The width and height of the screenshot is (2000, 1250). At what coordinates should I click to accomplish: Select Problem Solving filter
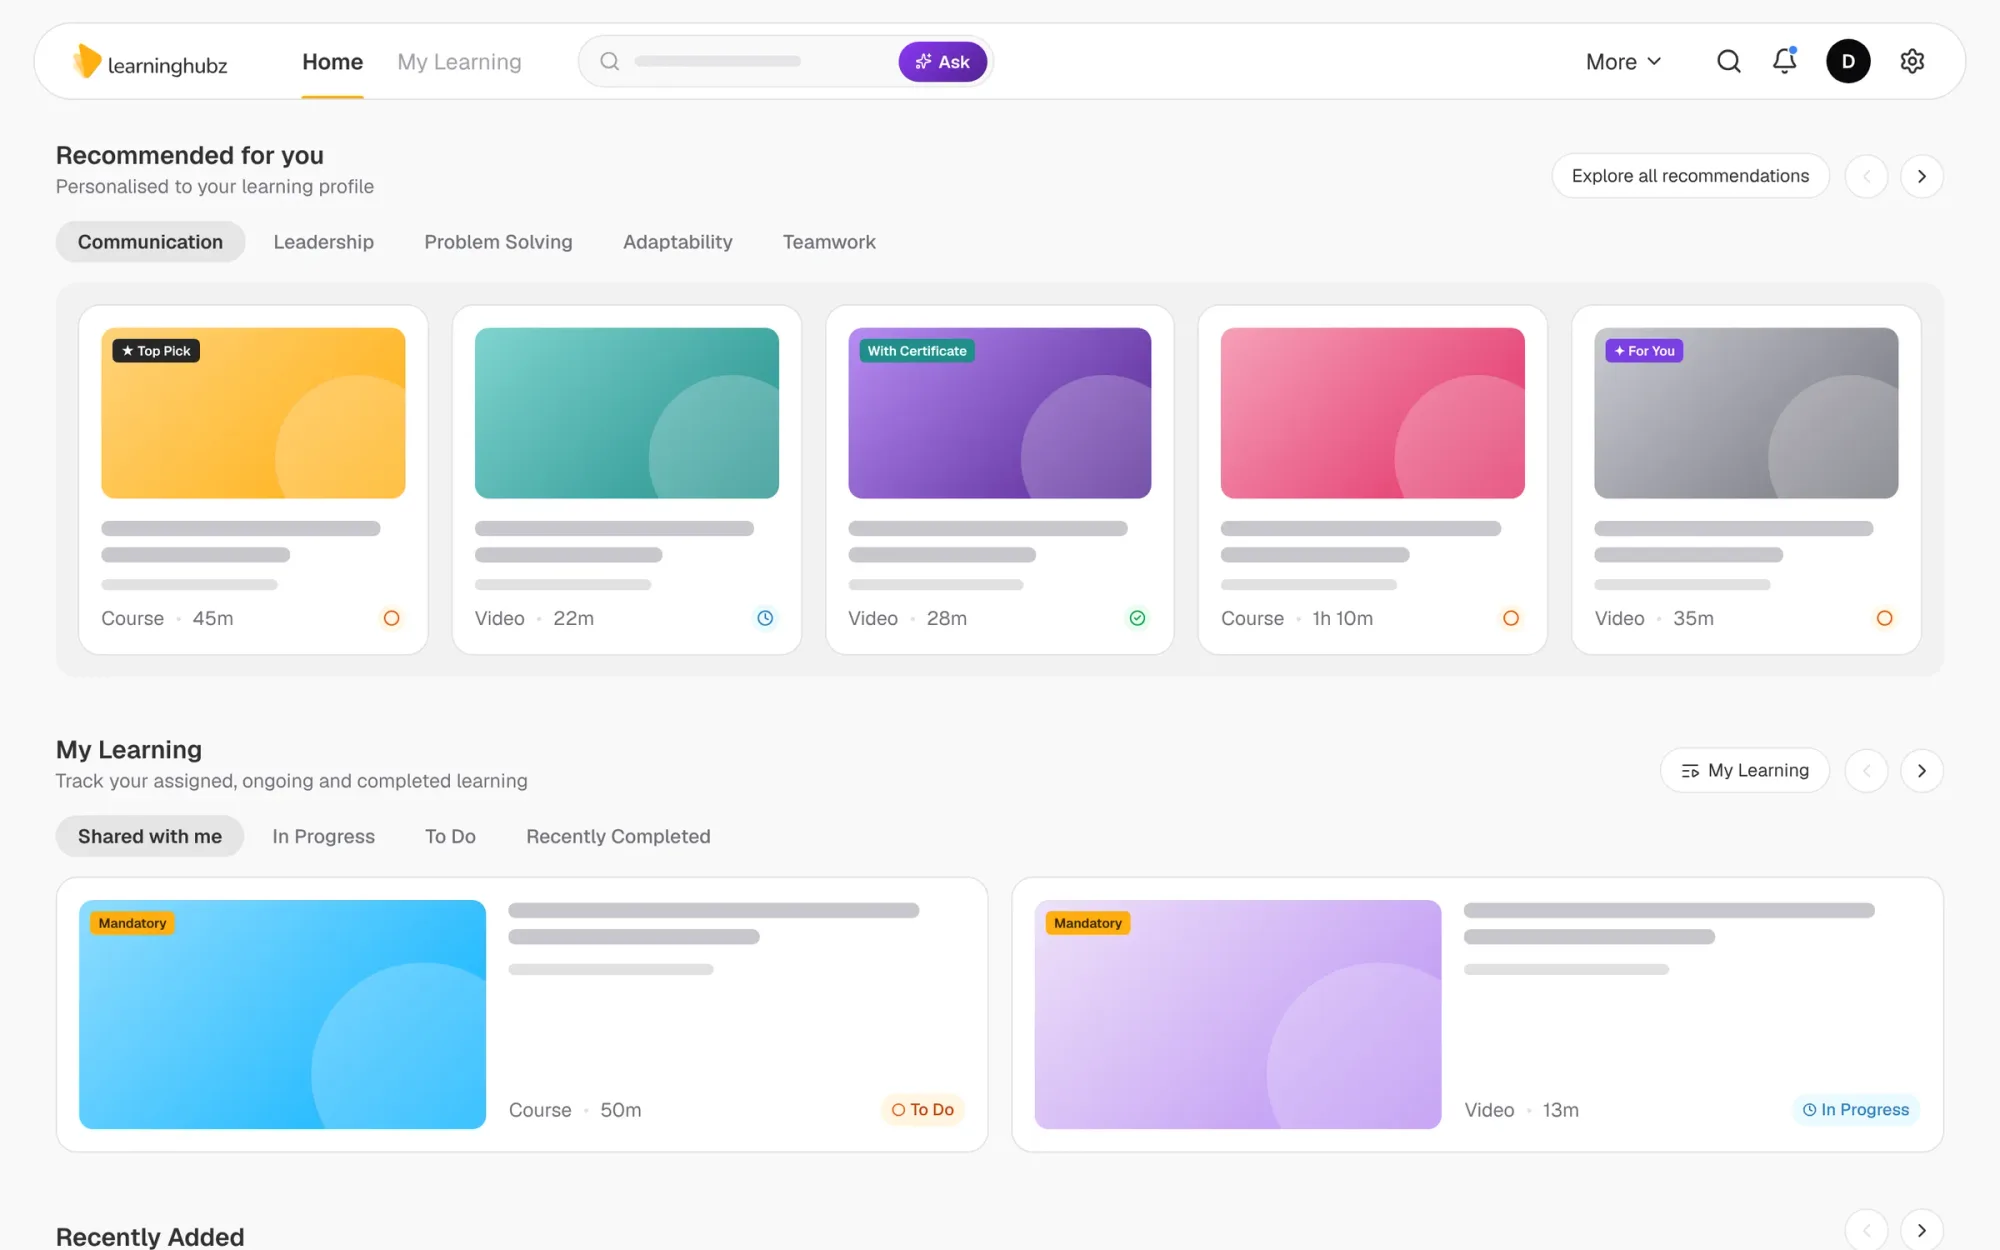pos(498,242)
